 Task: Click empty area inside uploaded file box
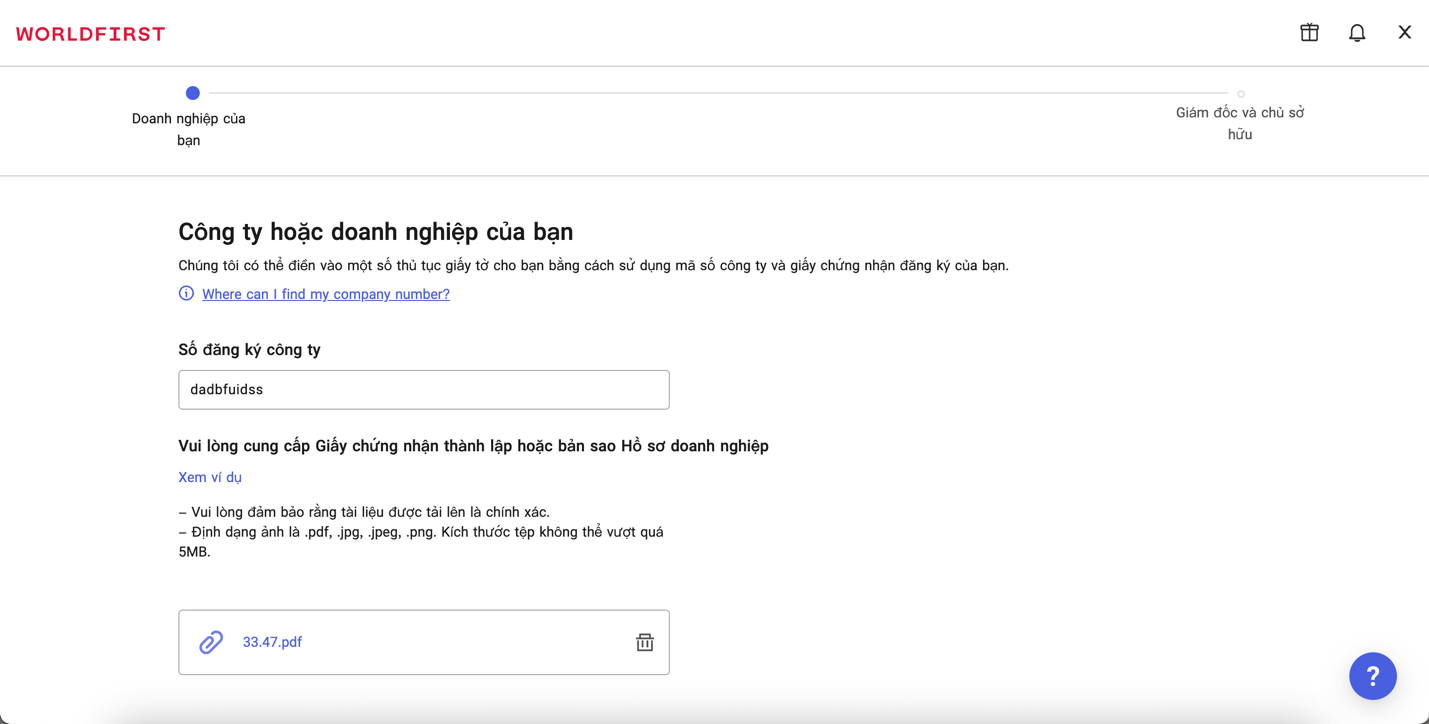coord(460,642)
